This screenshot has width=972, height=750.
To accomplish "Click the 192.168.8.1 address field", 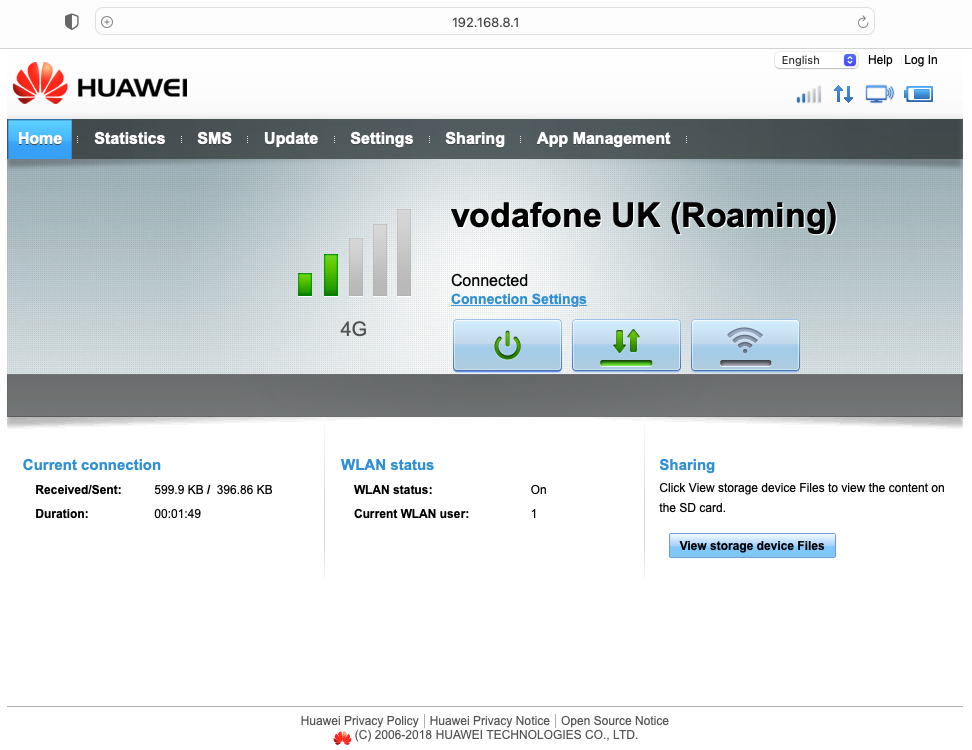I will (485, 22).
